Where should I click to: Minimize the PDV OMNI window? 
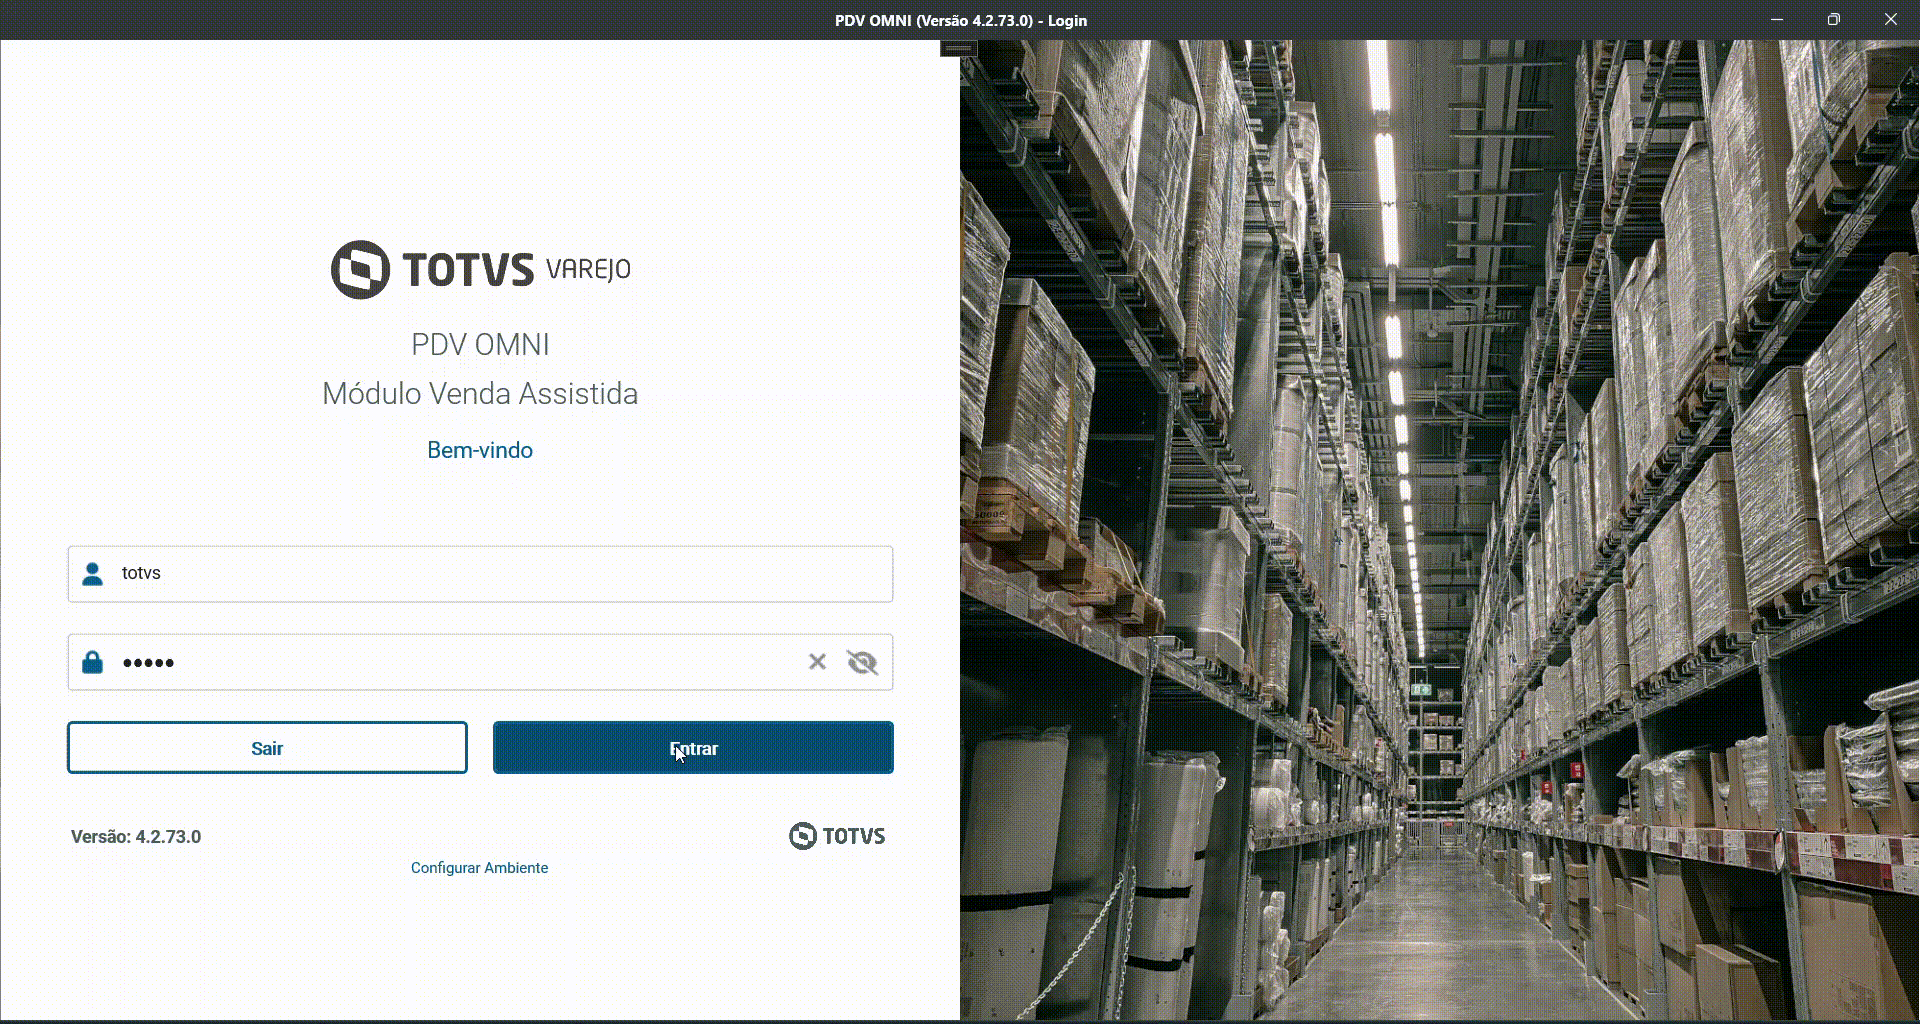tap(1777, 20)
